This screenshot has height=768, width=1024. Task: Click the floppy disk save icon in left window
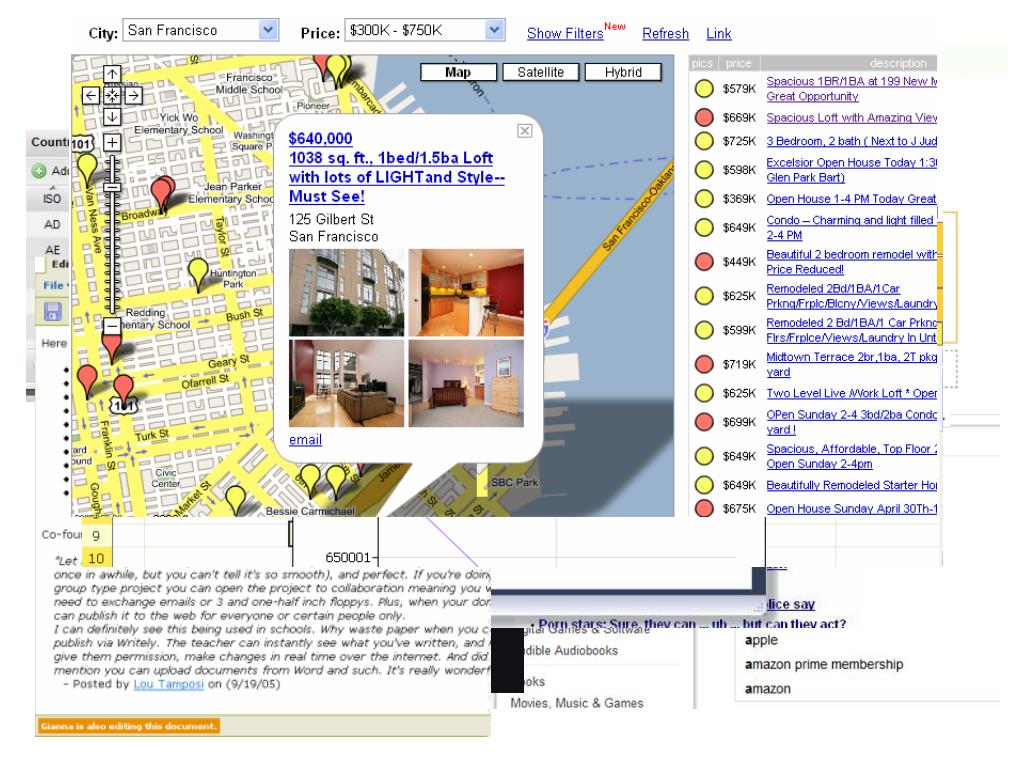pyautogui.click(x=53, y=312)
